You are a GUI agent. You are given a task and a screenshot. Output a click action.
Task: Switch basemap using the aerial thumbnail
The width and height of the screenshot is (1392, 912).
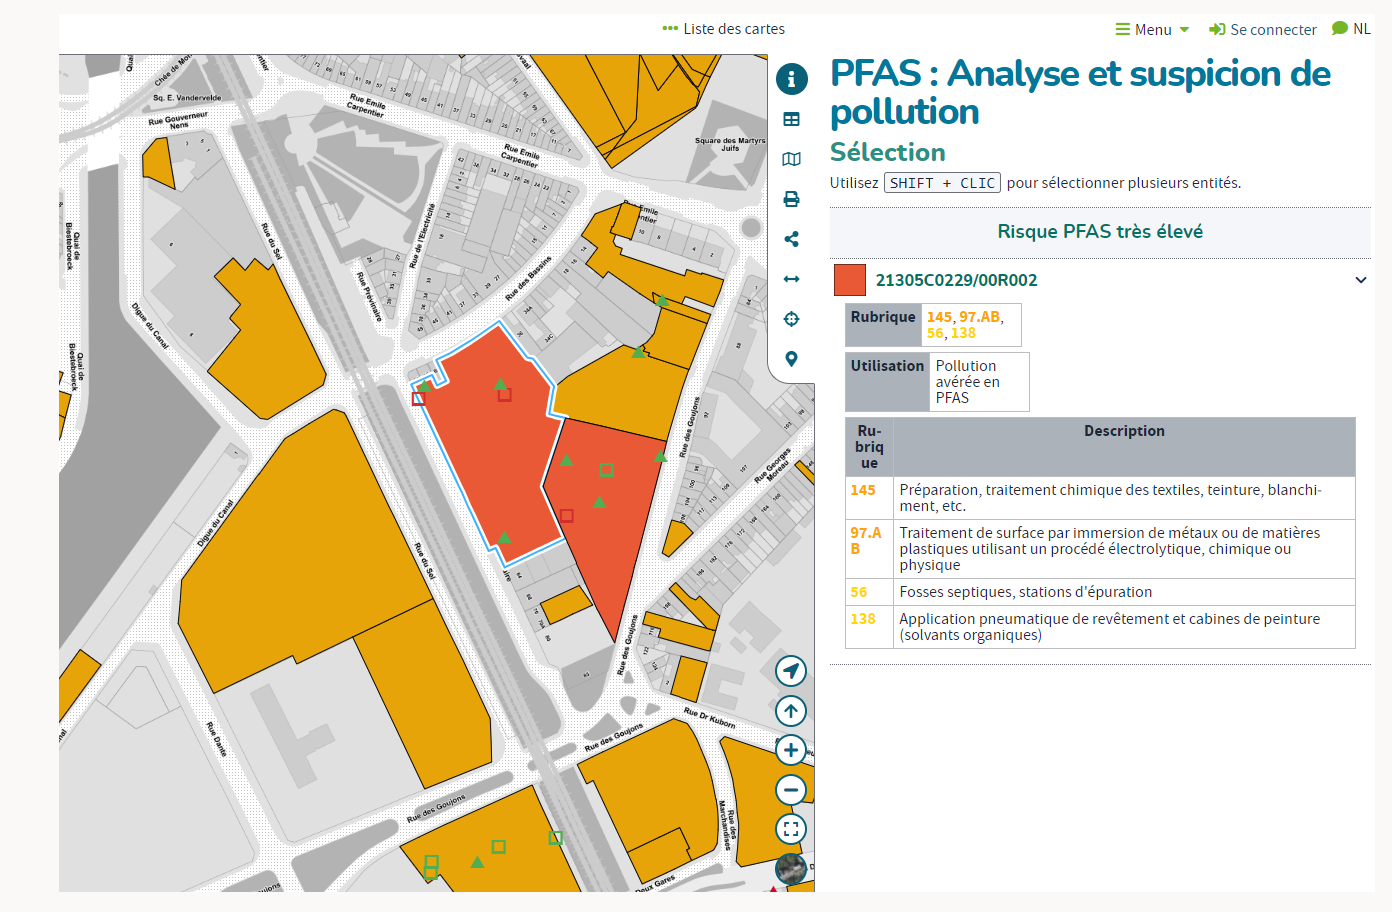(791, 869)
